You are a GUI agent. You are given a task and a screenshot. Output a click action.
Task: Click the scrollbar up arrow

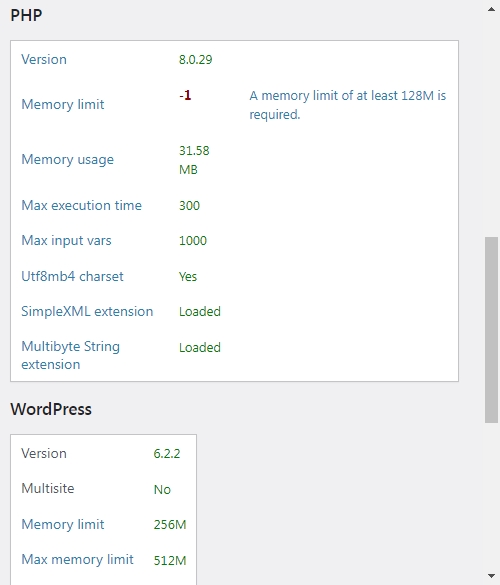point(491,9)
